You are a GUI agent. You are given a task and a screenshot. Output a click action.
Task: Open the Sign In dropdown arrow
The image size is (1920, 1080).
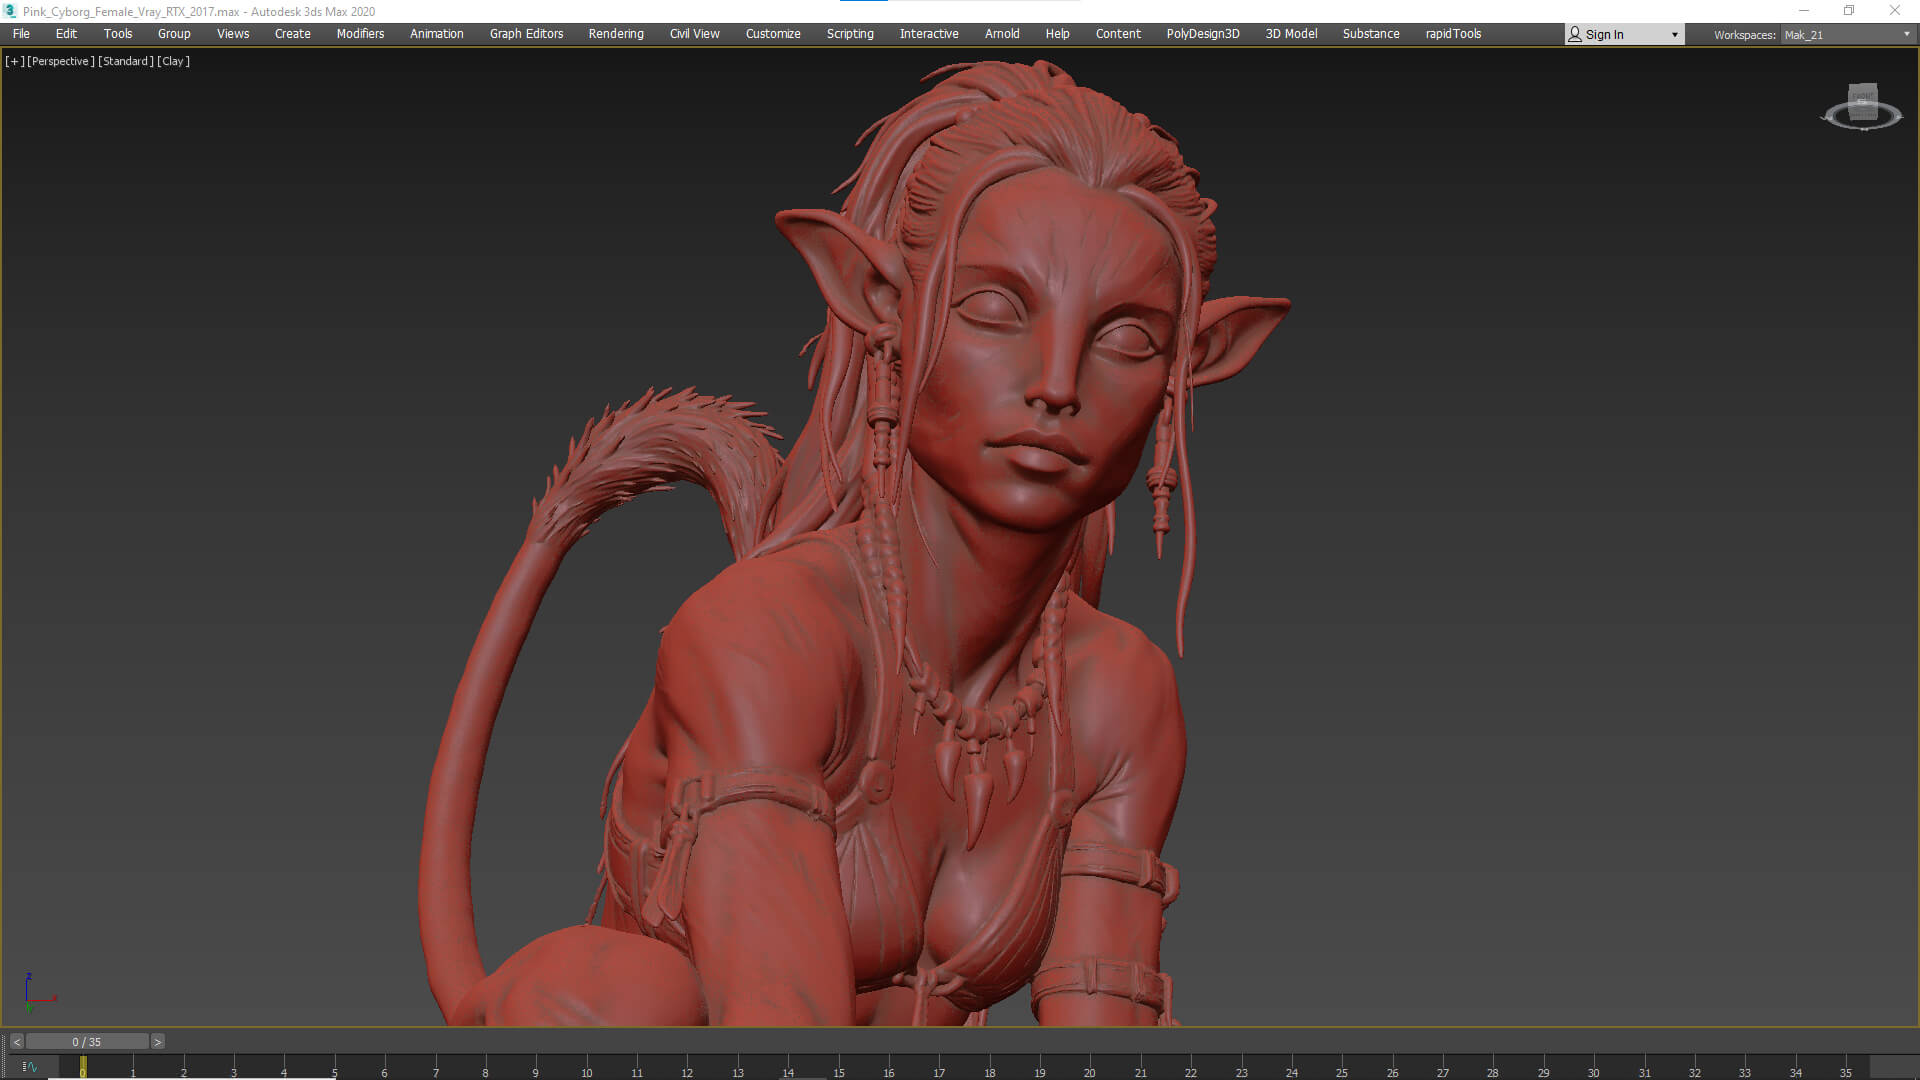click(x=1675, y=35)
